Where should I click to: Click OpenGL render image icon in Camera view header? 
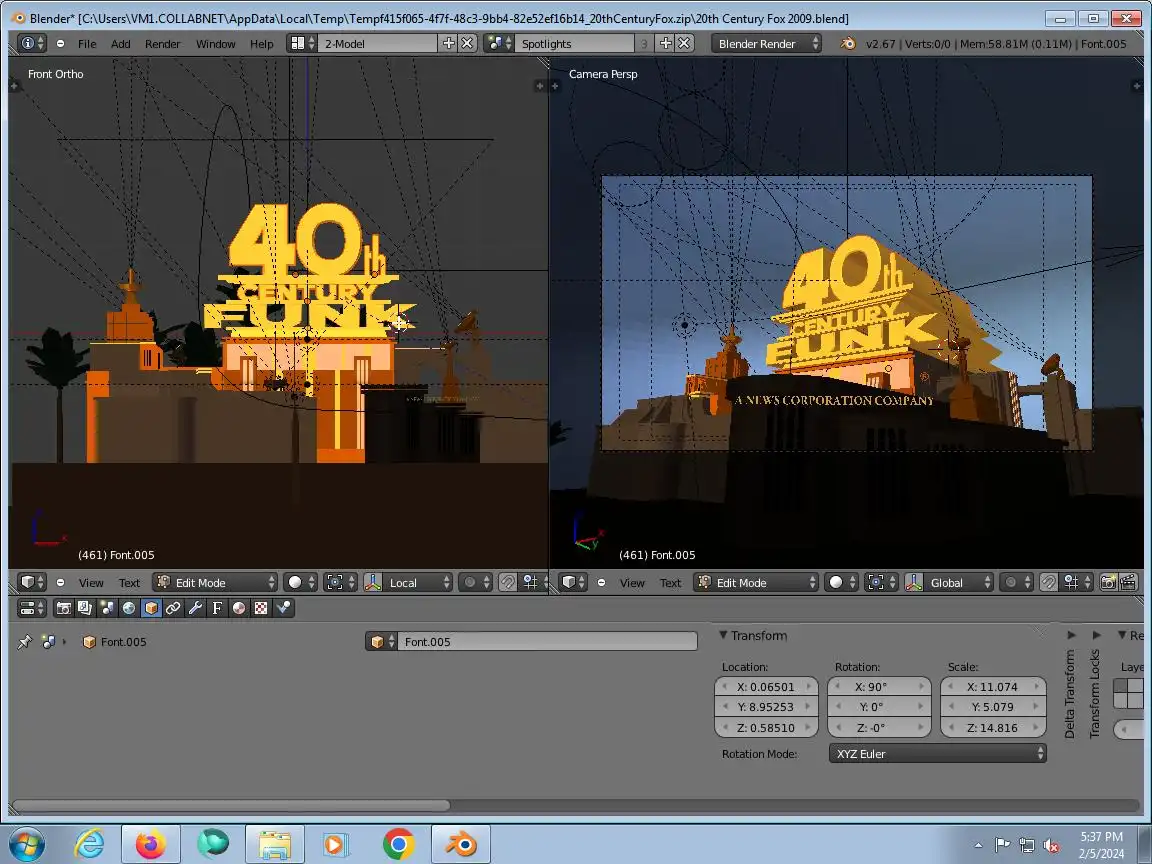[x=1108, y=583]
